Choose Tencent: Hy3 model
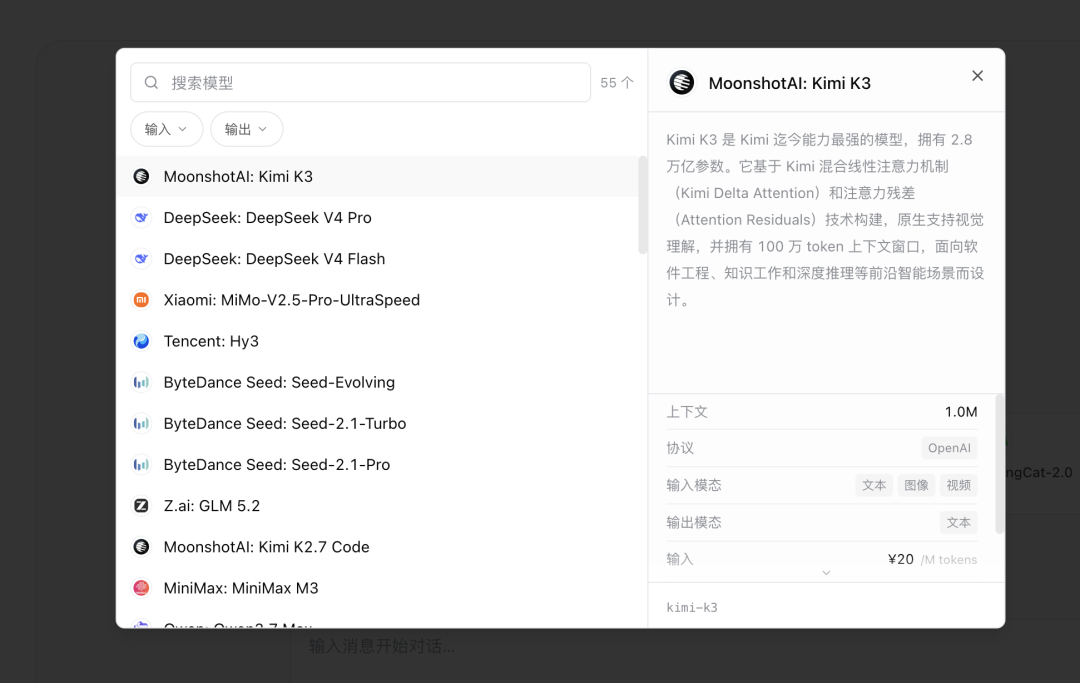 (377, 342)
